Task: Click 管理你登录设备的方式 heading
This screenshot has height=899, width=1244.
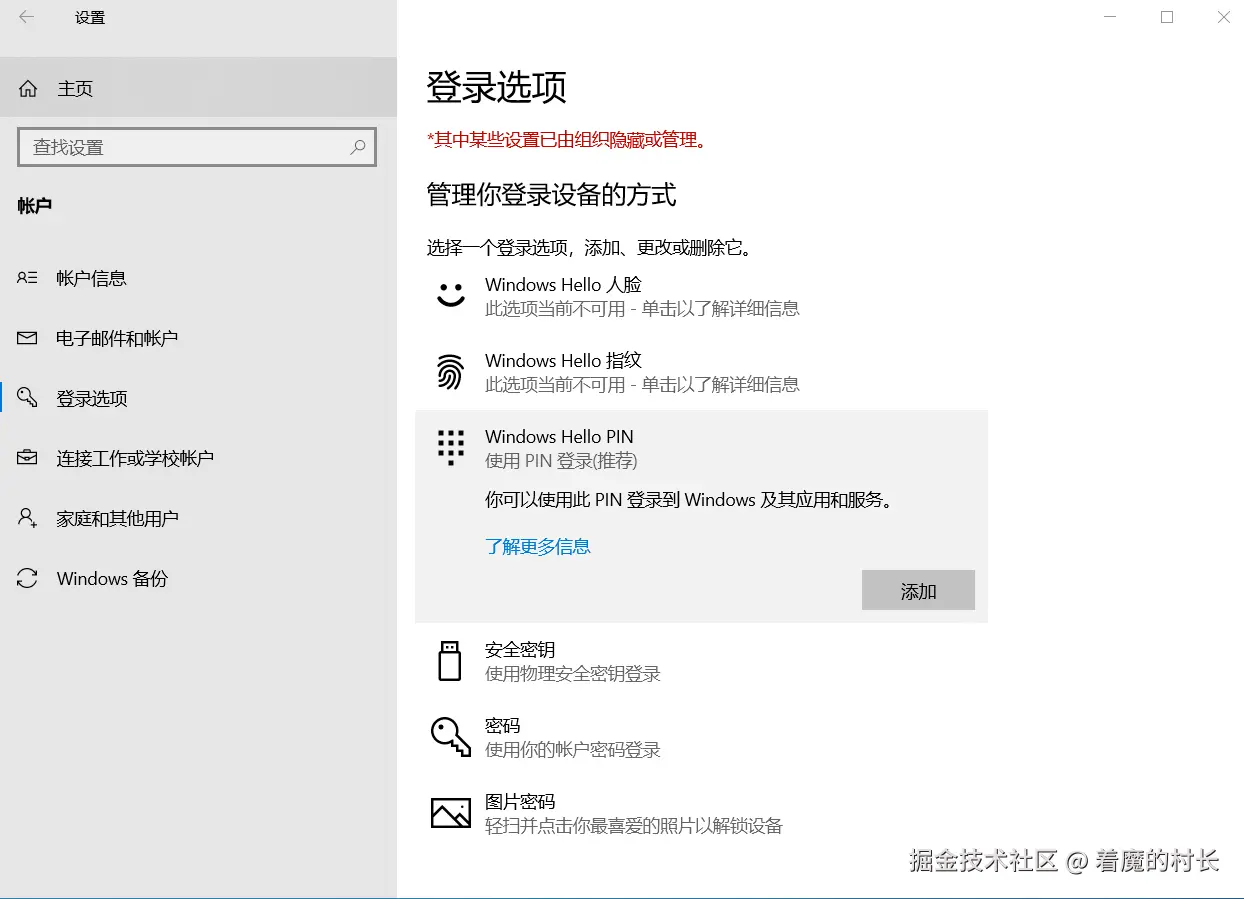Action: (x=552, y=194)
